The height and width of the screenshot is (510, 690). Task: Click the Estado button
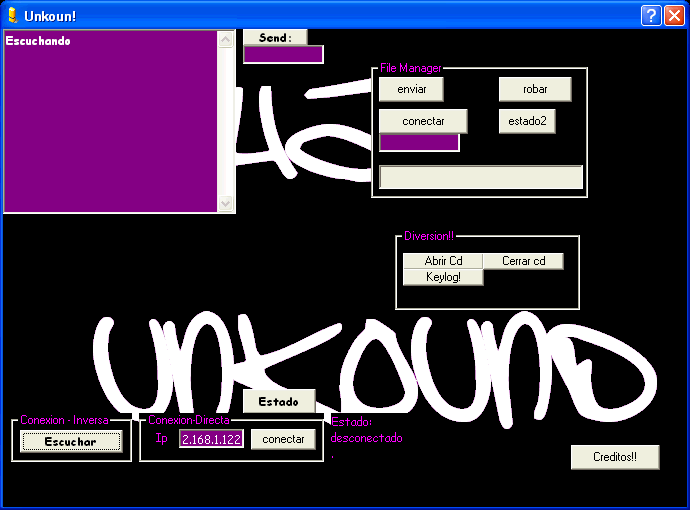pyautogui.click(x=279, y=401)
